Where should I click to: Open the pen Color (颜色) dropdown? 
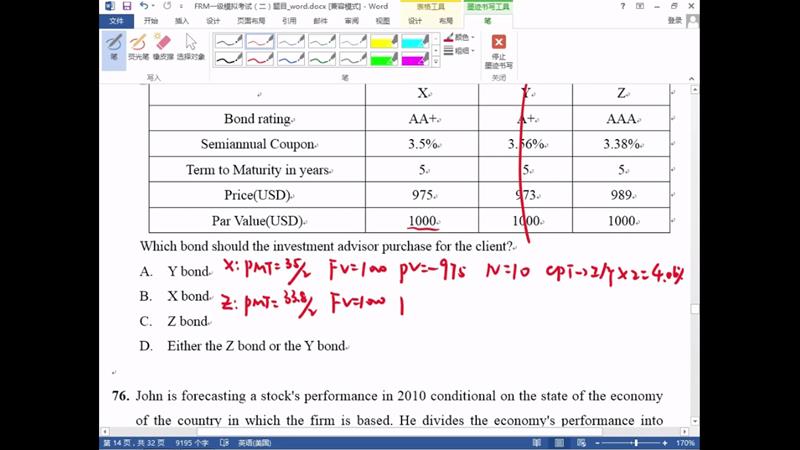[459, 37]
